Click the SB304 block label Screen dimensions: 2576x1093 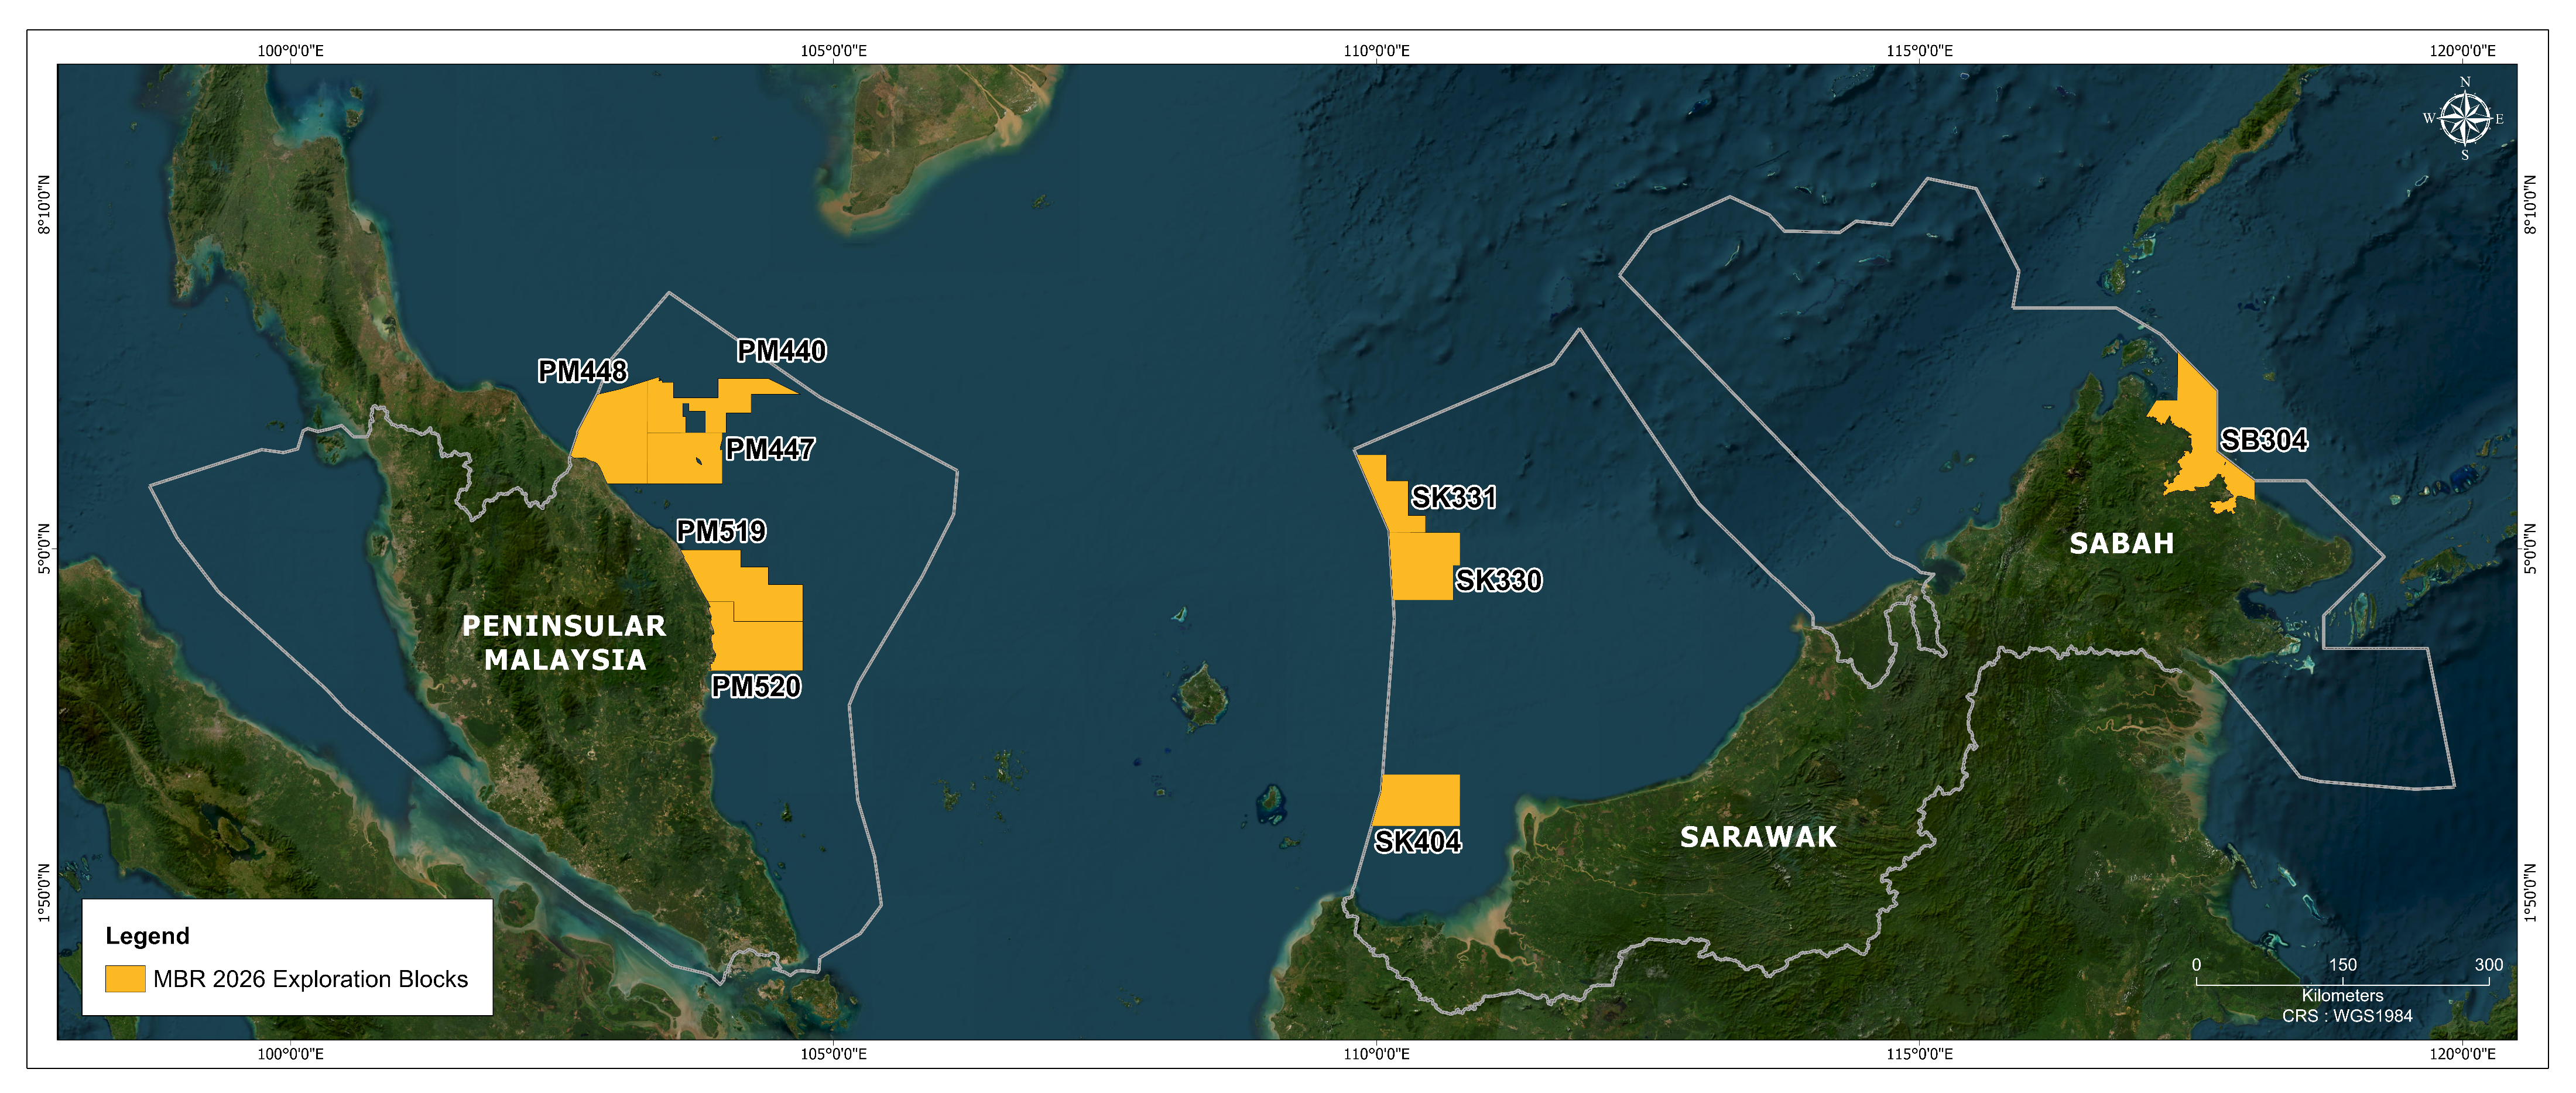click(x=2264, y=440)
